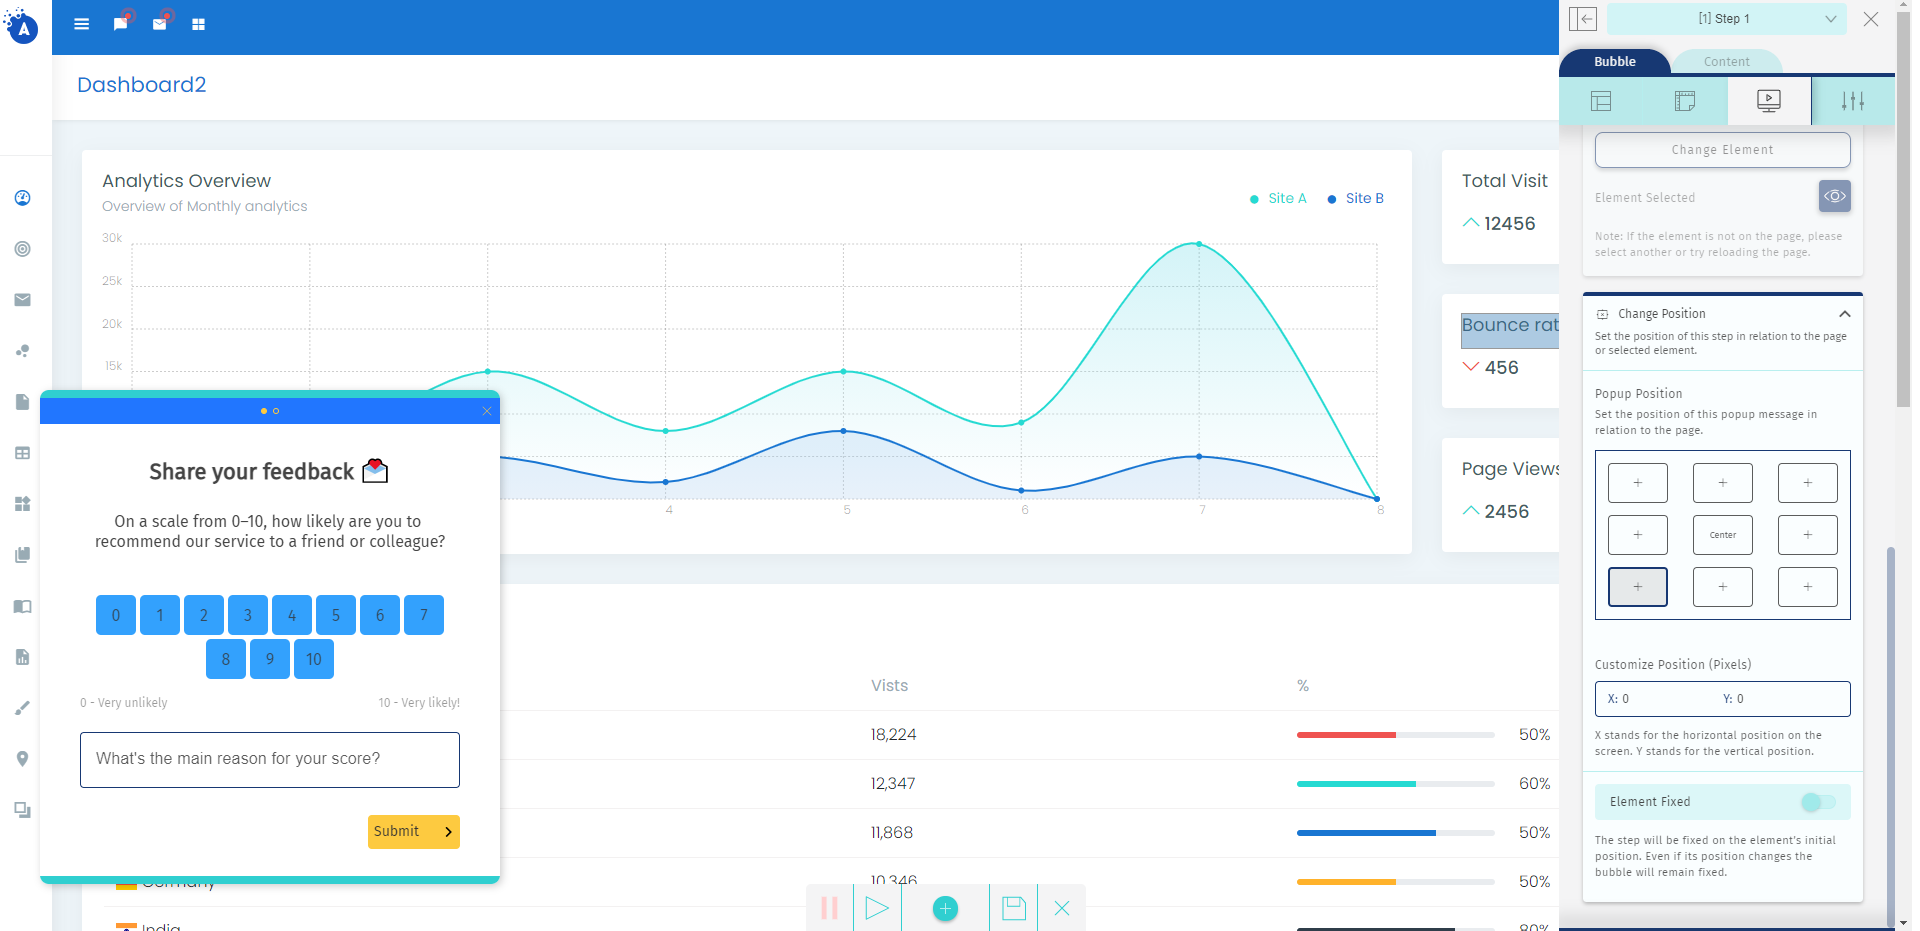This screenshot has width=1920, height=931.
Task: Toggle the Element Selected eye icon
Action: (1834, 196)
